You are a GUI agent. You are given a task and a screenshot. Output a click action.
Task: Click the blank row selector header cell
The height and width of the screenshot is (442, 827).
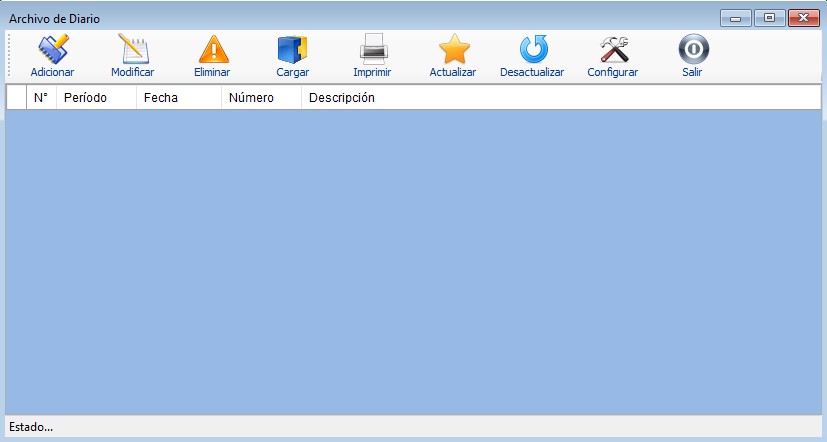click(16, 98)
